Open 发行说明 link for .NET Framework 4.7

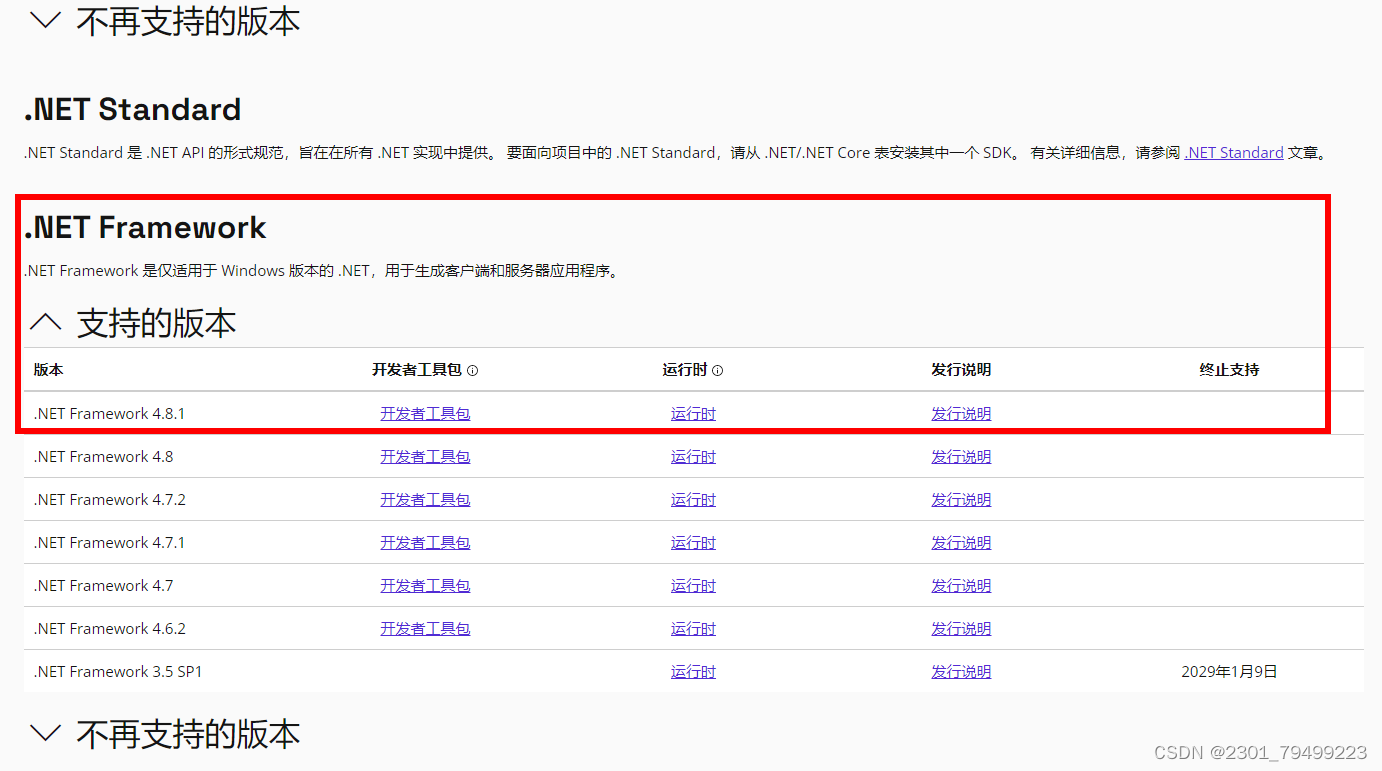(961, 586)
